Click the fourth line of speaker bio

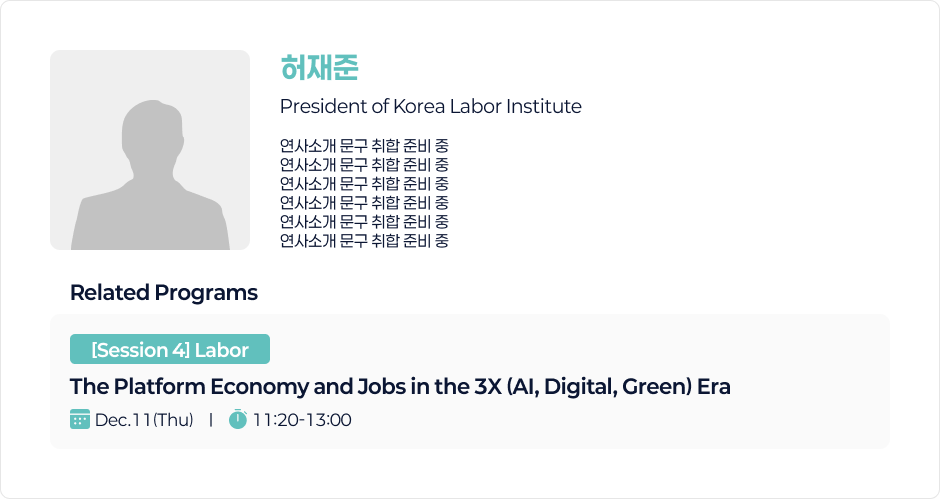click(x=364, y=203)
